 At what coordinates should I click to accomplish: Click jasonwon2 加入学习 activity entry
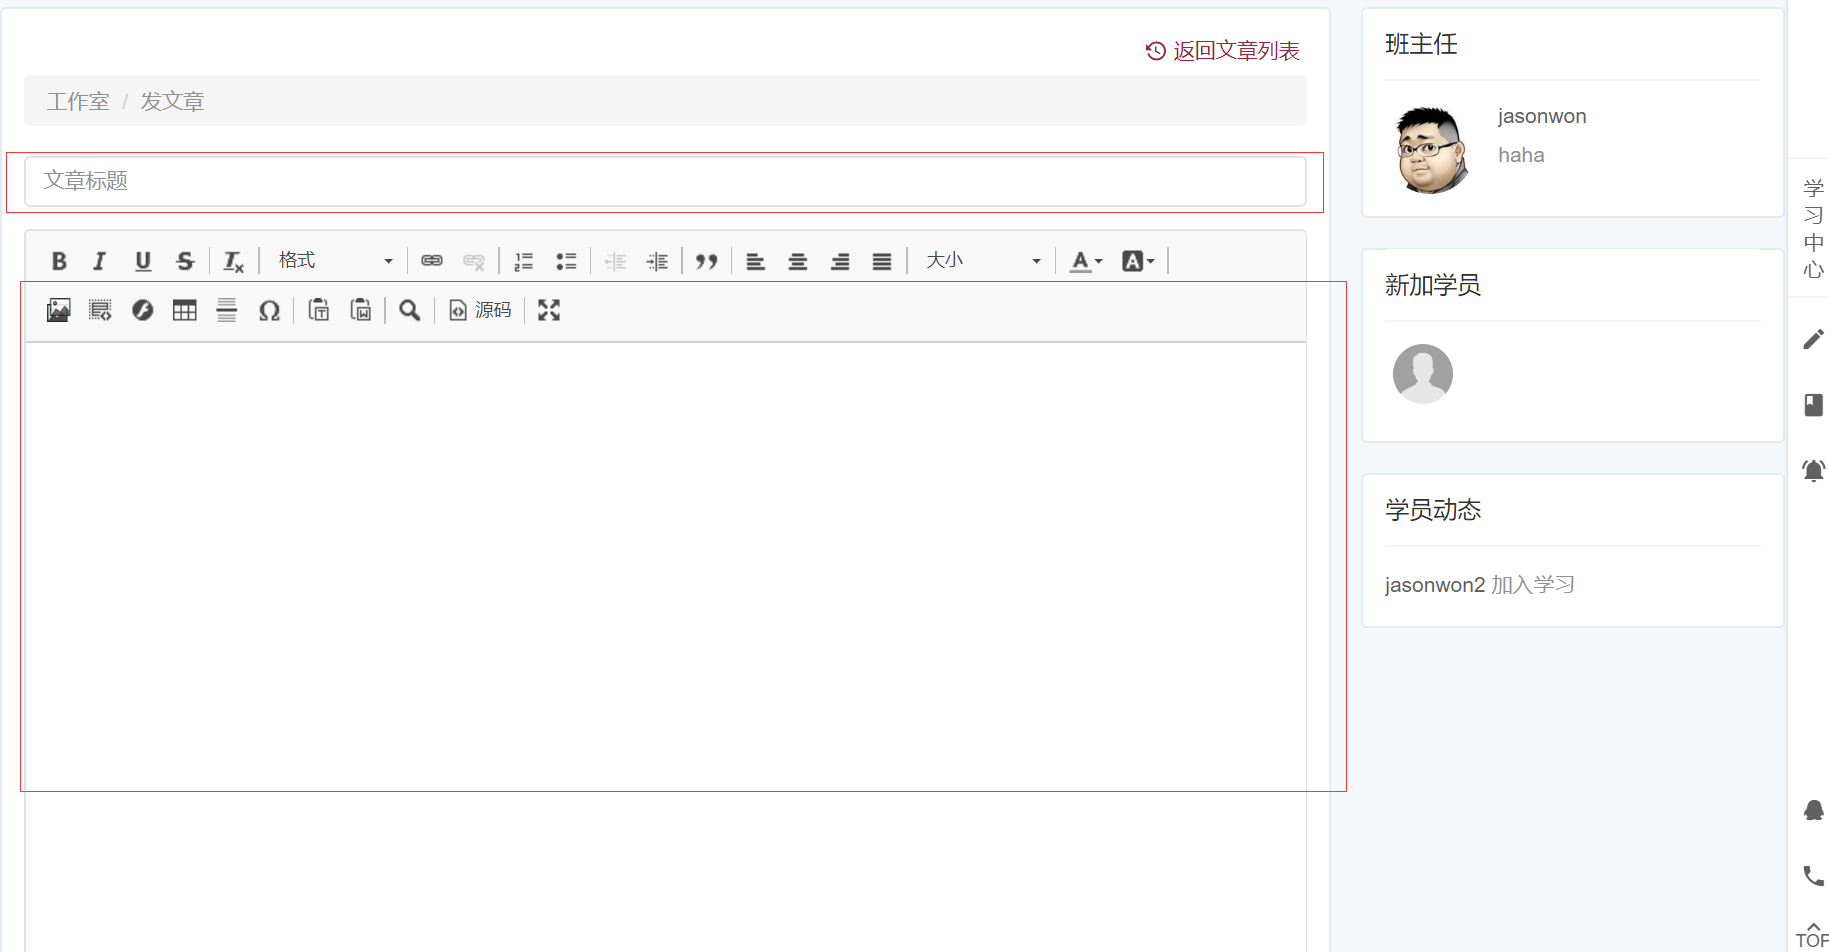click(1480, 585)
